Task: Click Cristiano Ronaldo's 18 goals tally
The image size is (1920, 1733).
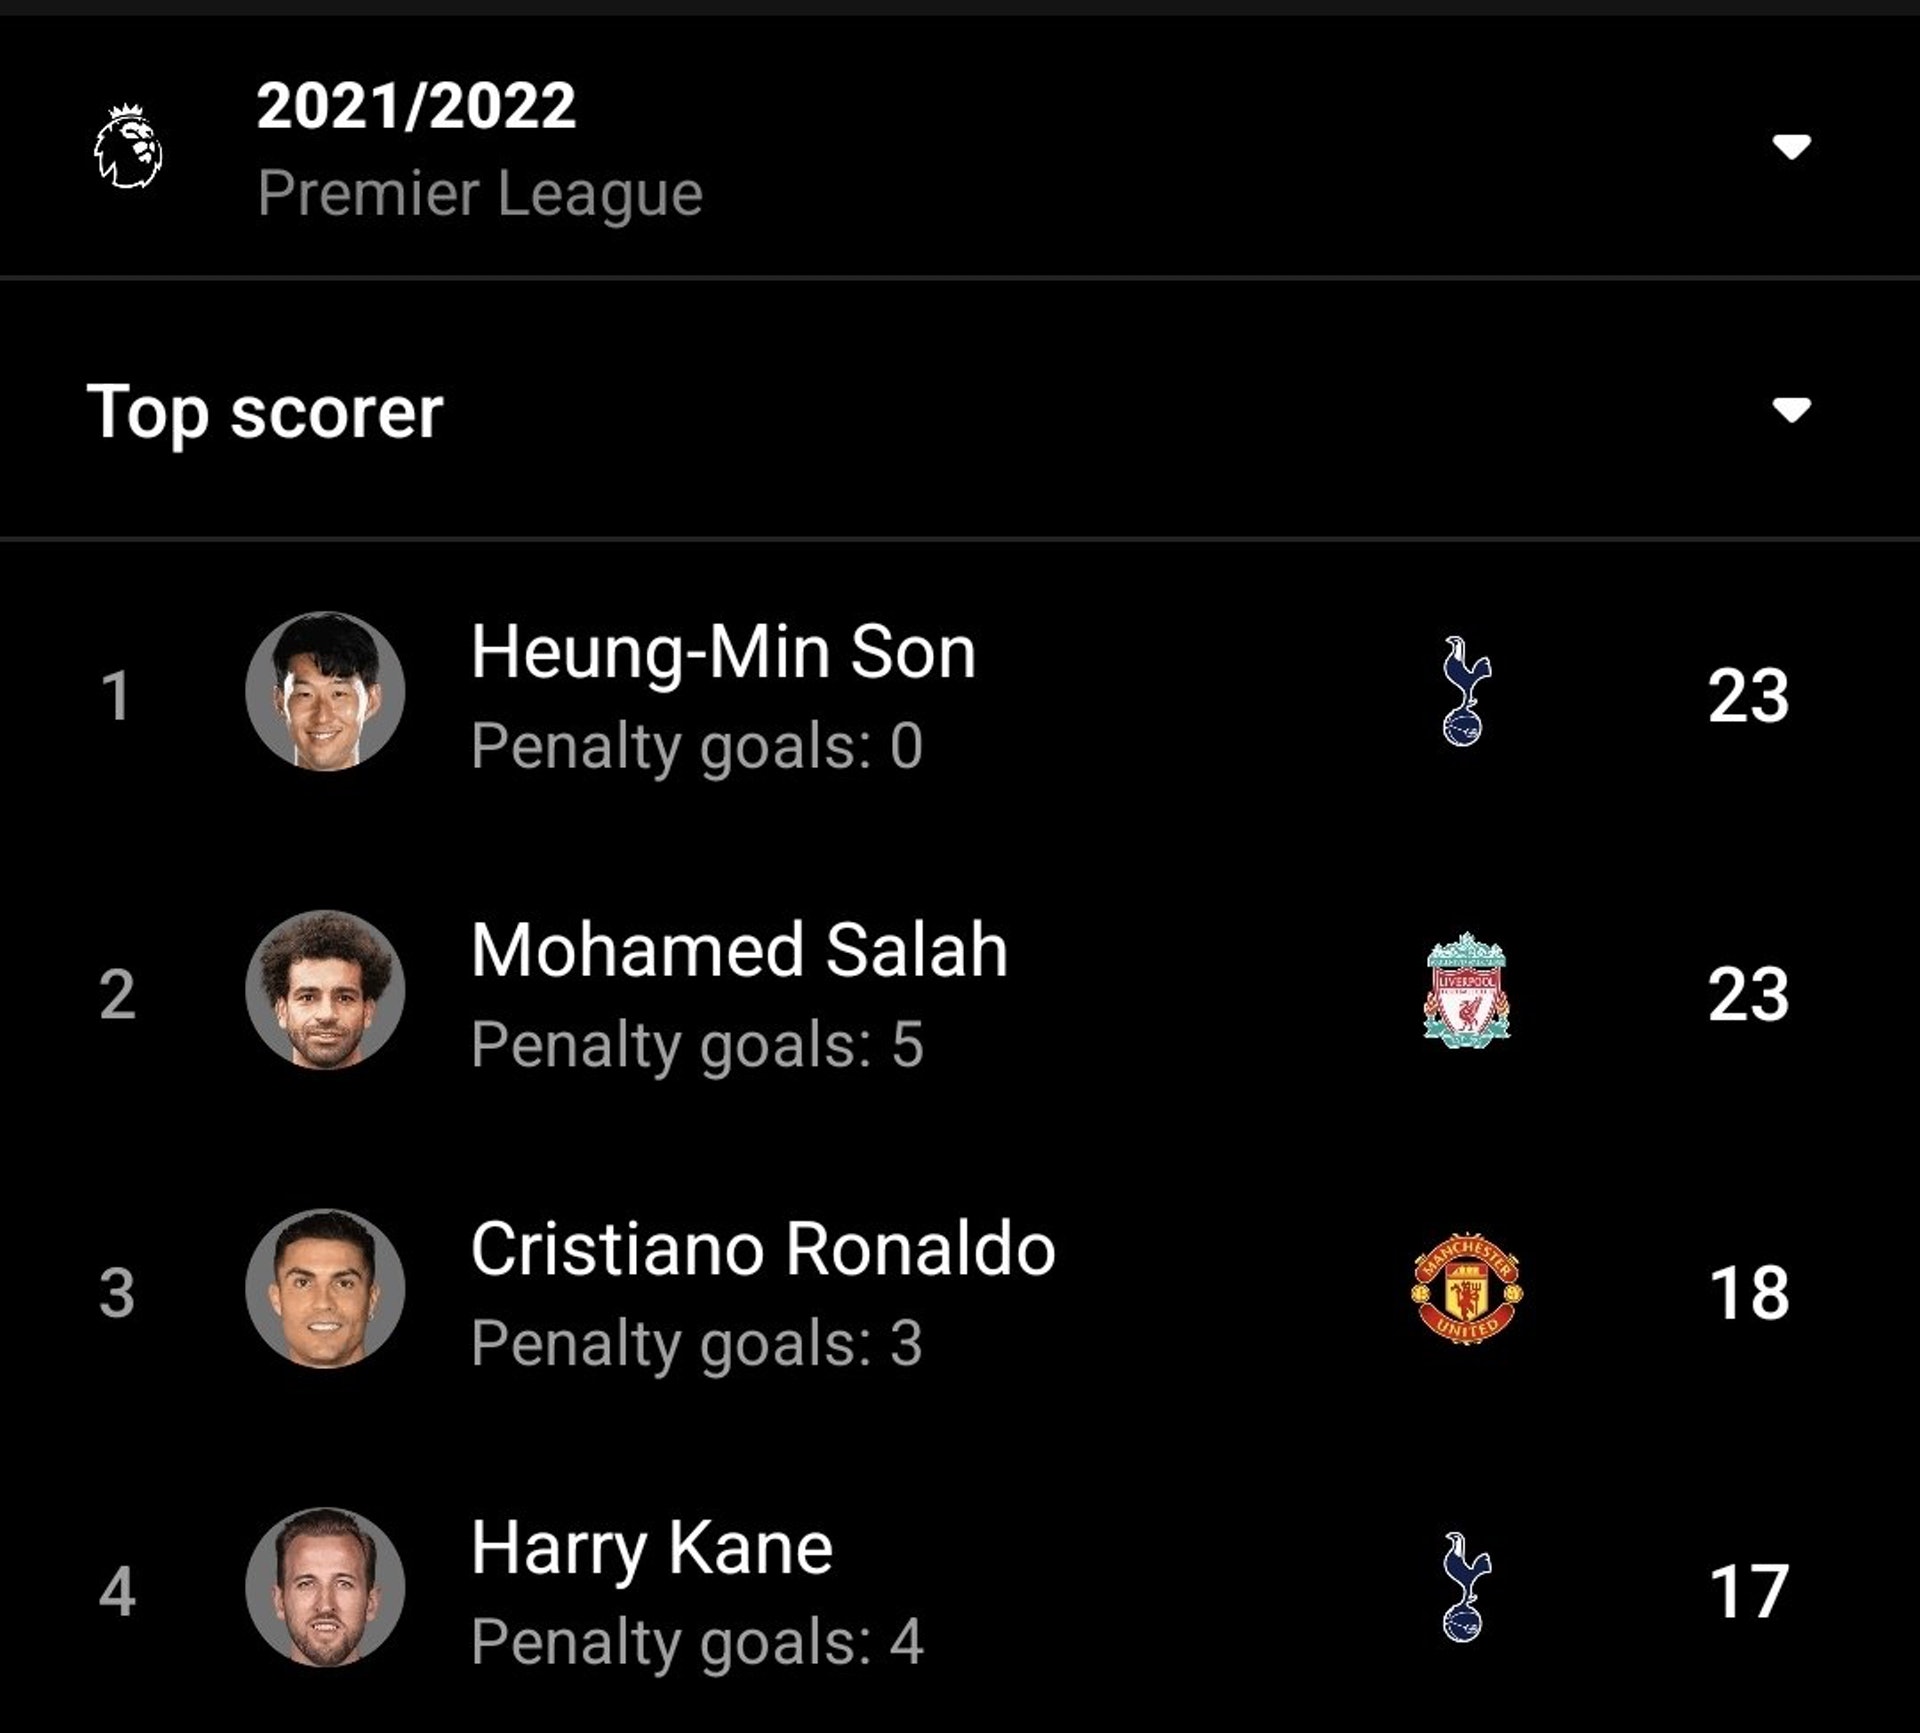Action: (x=1748, y=1292)
